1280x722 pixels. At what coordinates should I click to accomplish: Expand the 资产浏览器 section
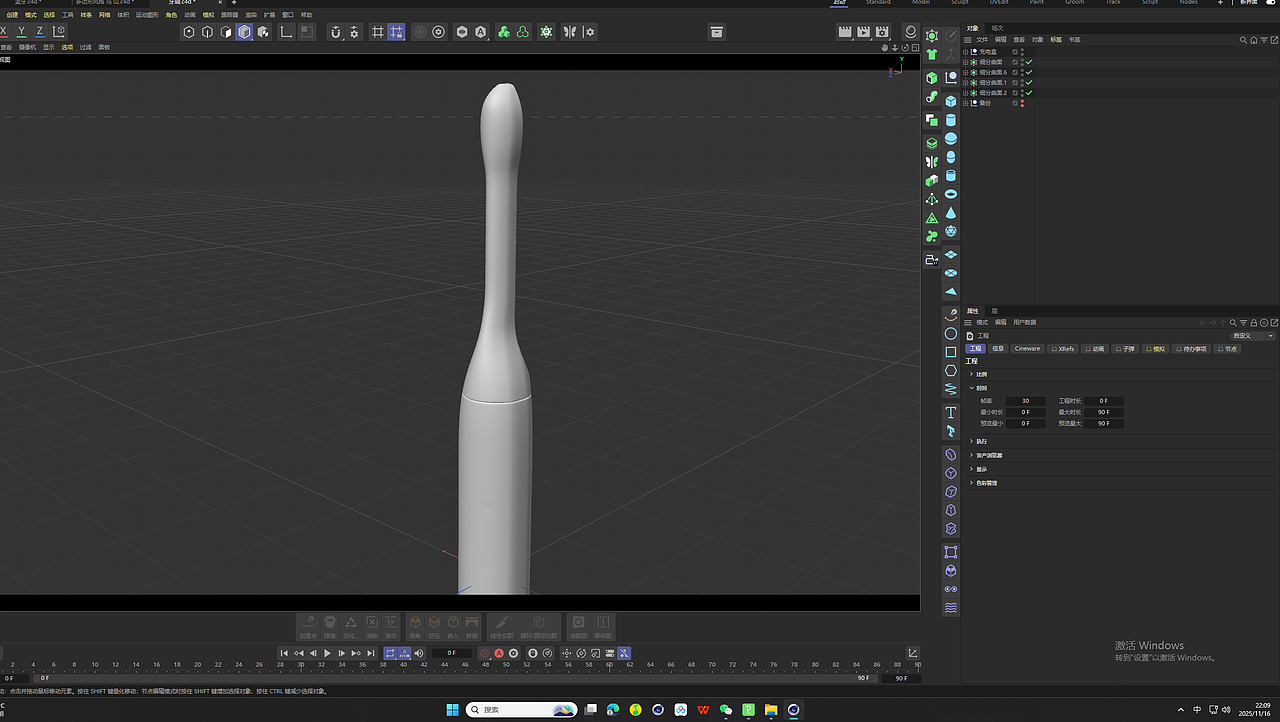point(971,455)
